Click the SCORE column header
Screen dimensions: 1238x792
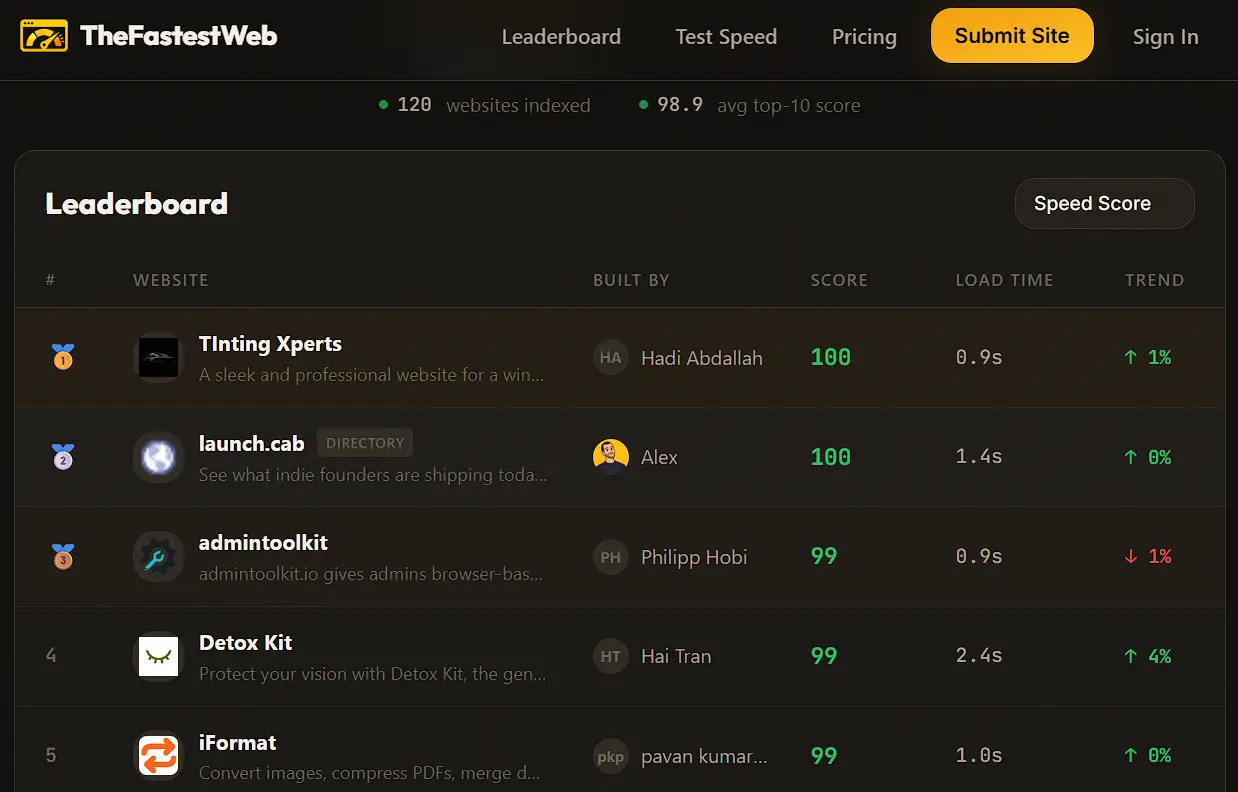[839, 280]
